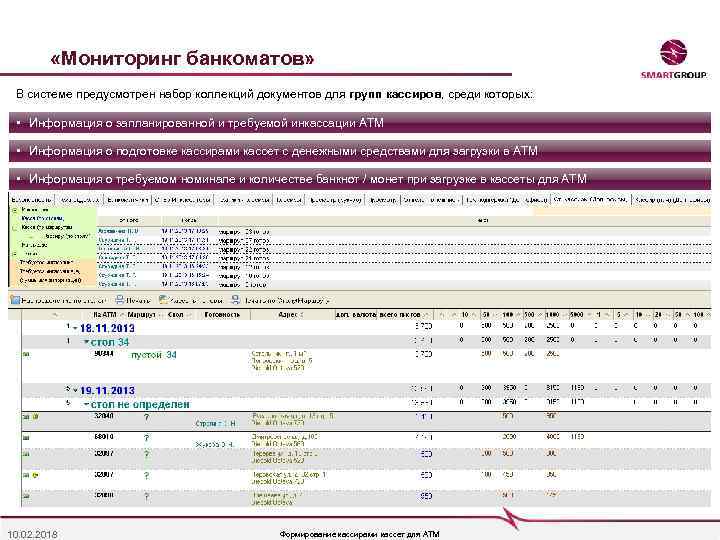Click the Готовность column header
Screen dimensions: 720x540
click(x=222, y=315)
